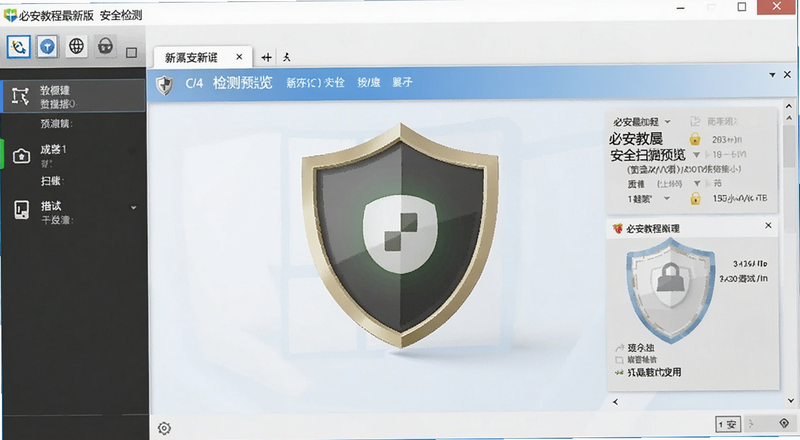The height and width of the screenshot is (440, 800).
Task: Click the diamond icon in the bottom right corner
Action: coord(784,423)
